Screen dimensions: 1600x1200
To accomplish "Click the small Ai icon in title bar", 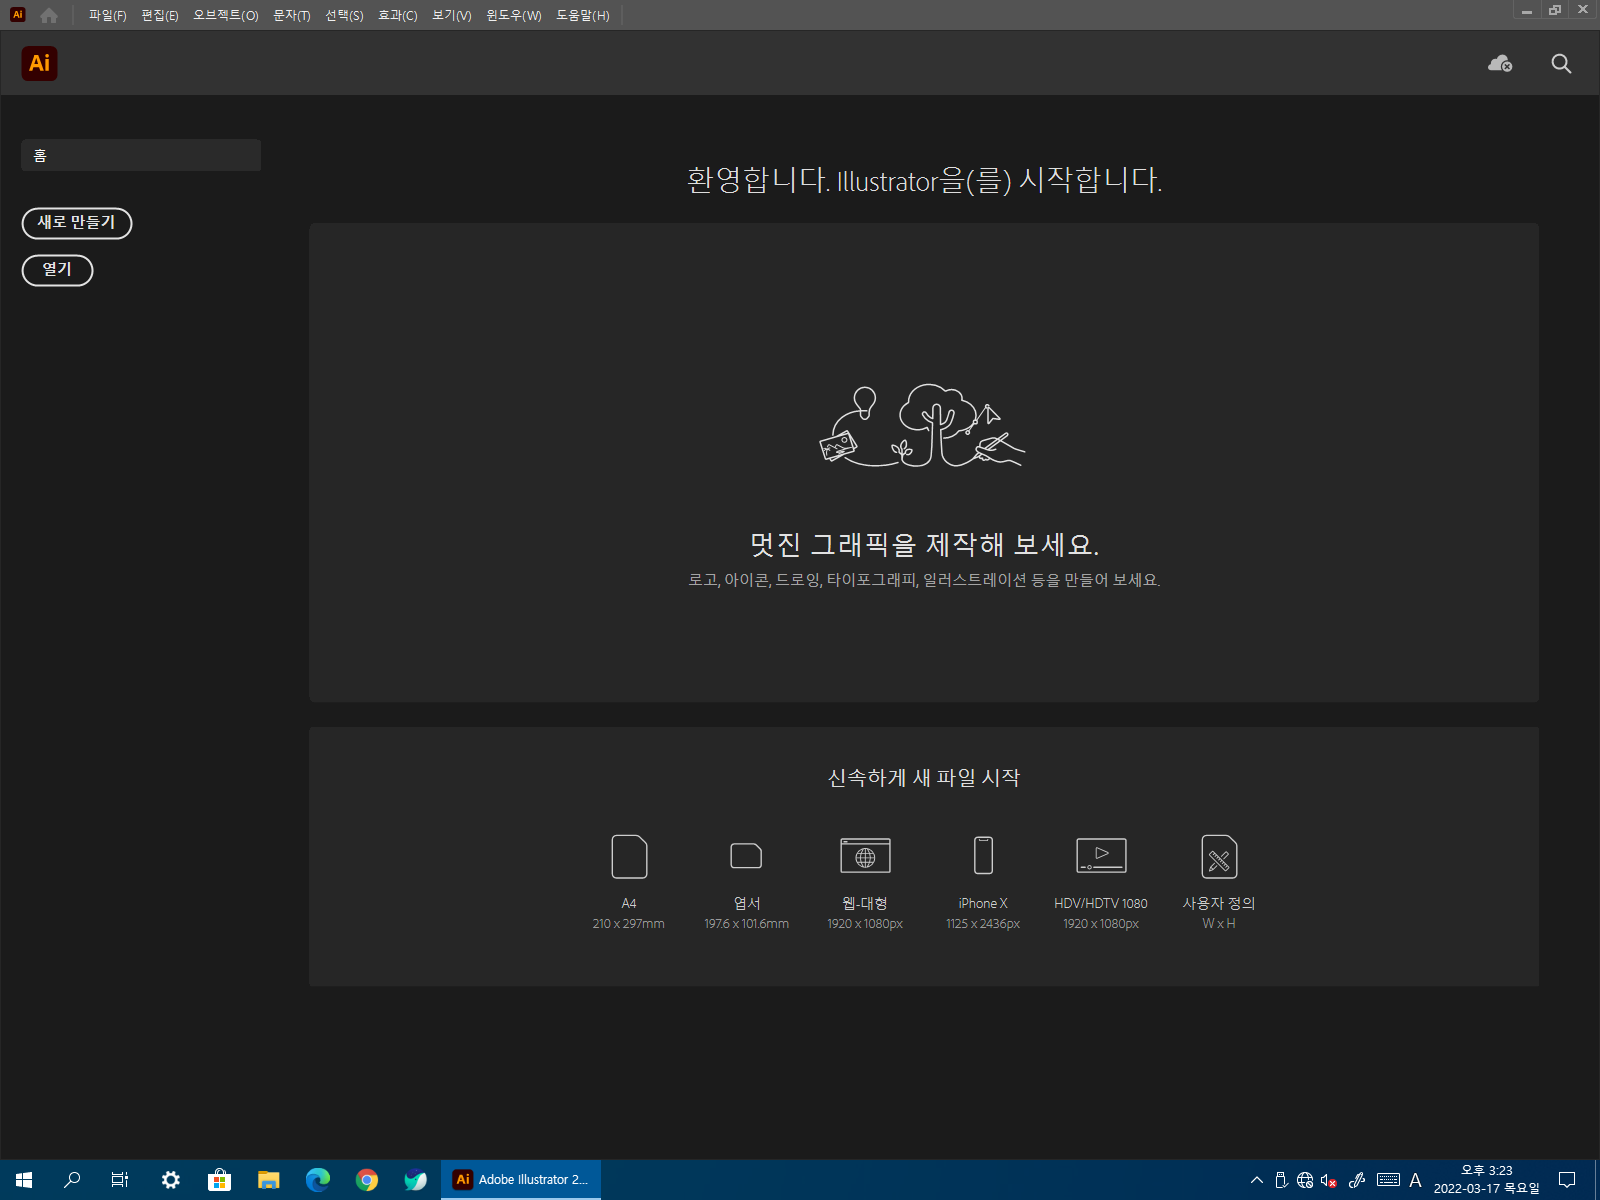I will tap(17, 14).
